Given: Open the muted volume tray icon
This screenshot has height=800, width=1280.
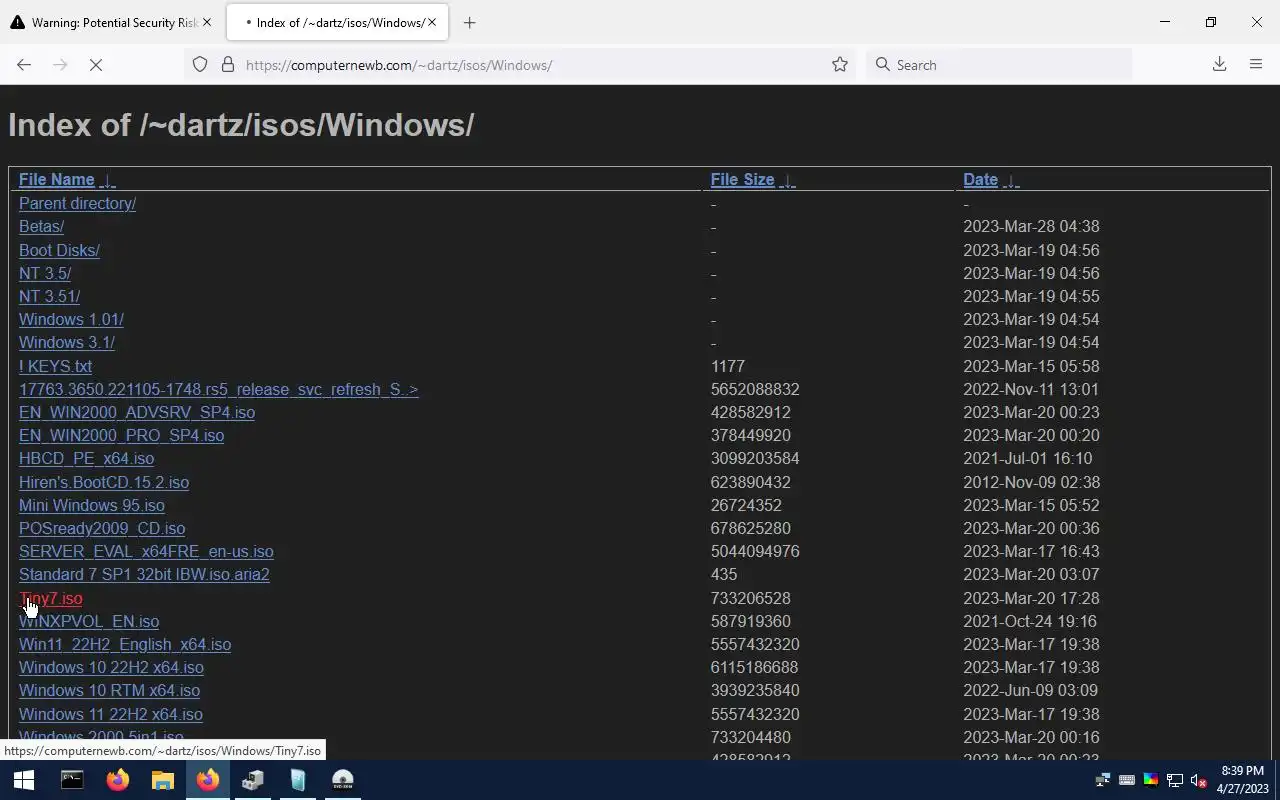Looking at the screenshot, I should click(x=1199, y=780).
